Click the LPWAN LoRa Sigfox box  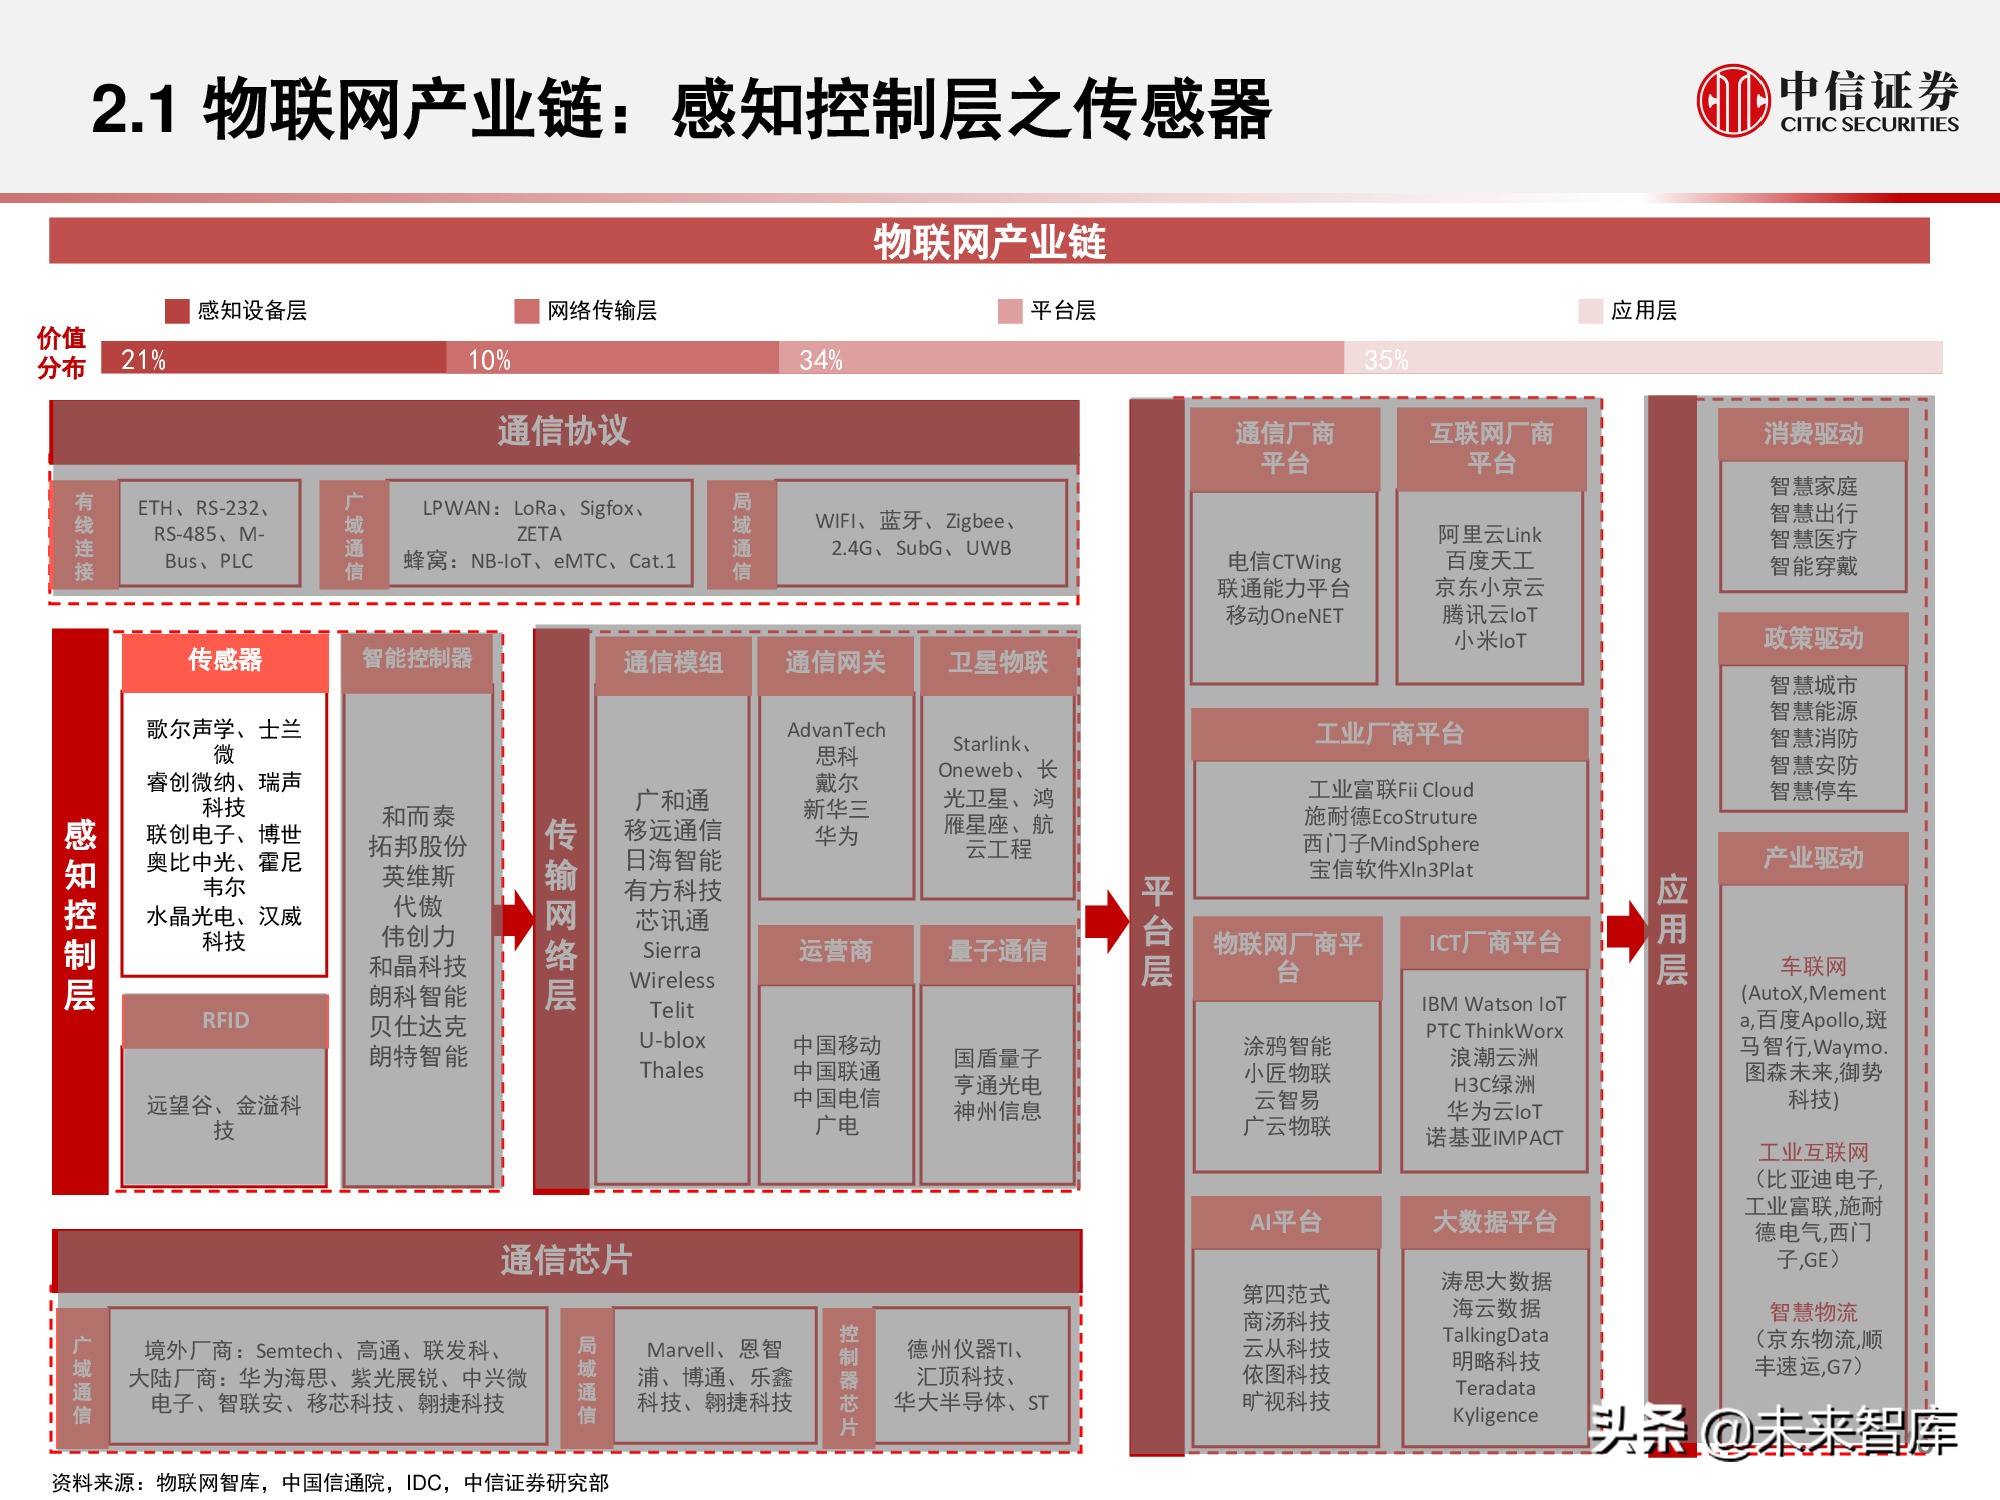[x=539, y=534]
